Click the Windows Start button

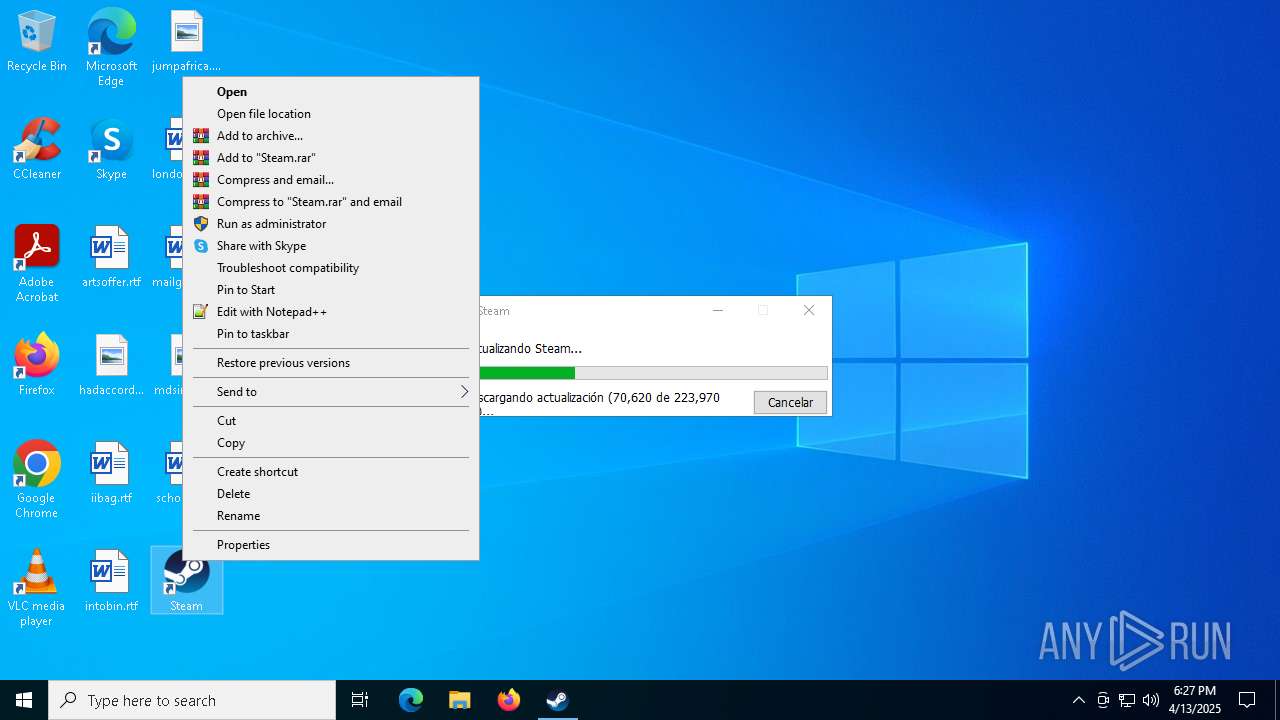point(24,700)
